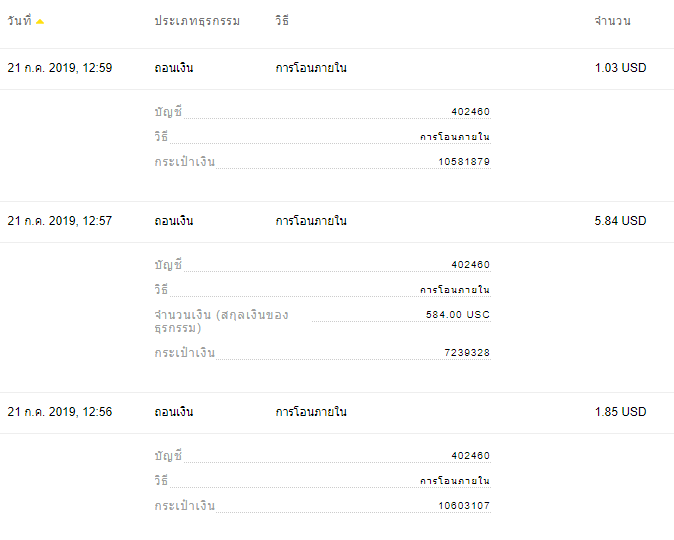Image resolution: width=674 pixels, height=540 pixels.
Task: Select the 1.03 USD amount
Action: pyautogui.click(x=620, y=68)
